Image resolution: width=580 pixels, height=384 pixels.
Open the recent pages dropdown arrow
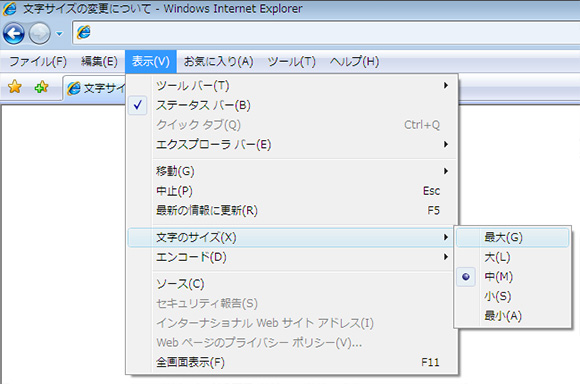pyautogui.click(x=59, y=34)
